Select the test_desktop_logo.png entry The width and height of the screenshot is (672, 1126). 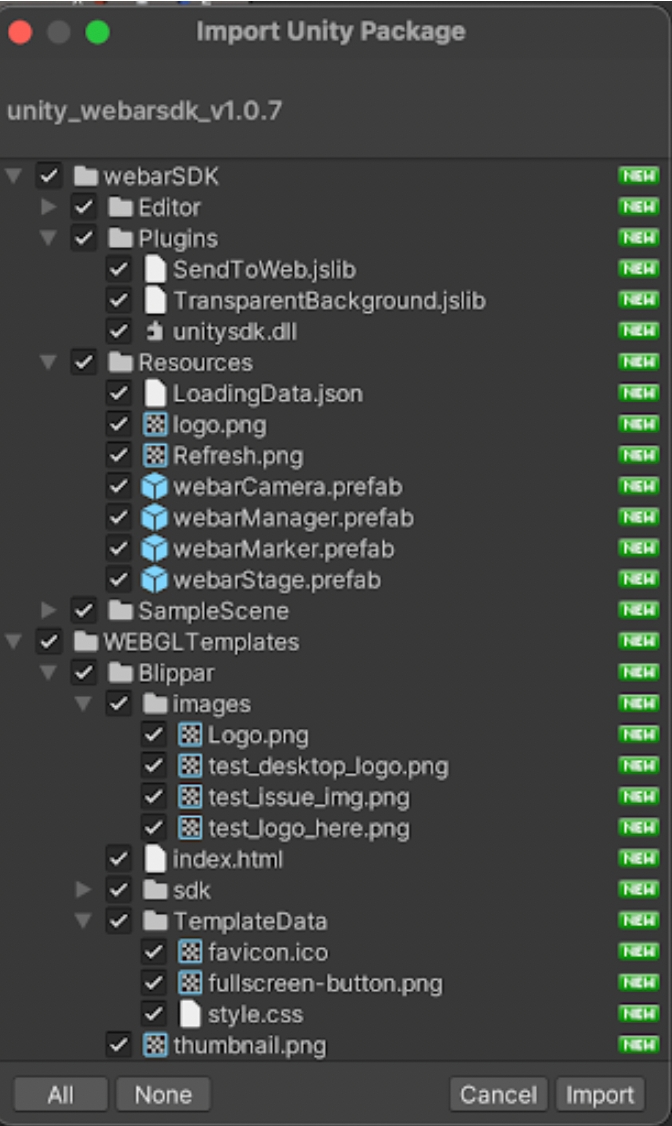[327, 766]
